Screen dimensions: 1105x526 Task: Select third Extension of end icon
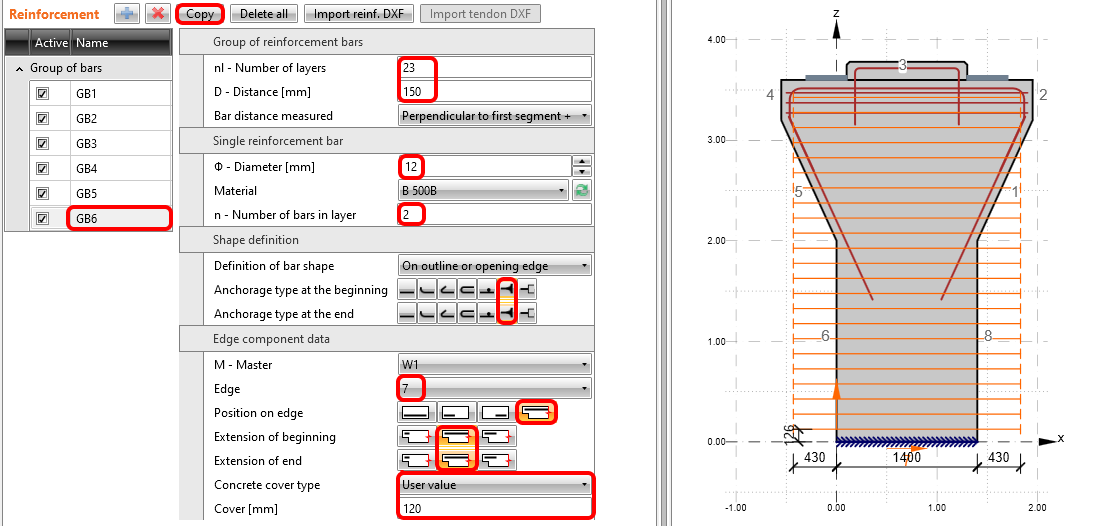pyautogui.click(x=496, y=461)
